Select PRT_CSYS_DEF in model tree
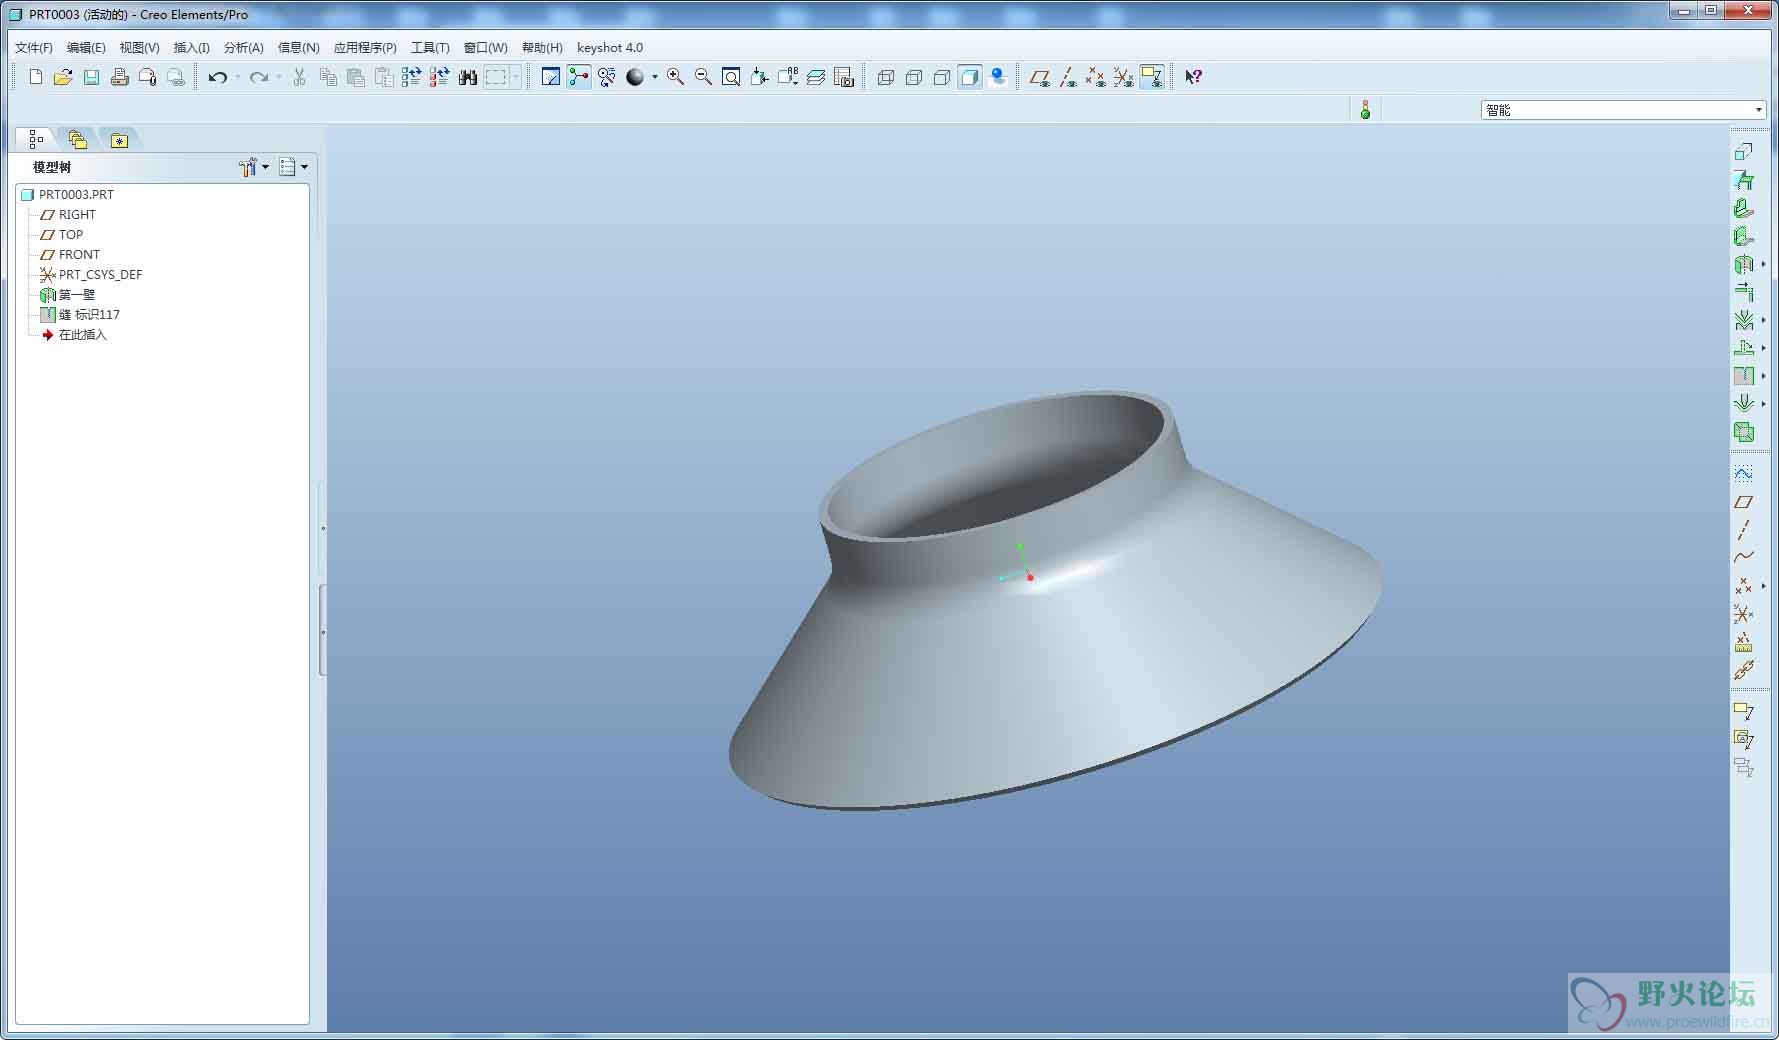Screen dimensions: 1779x1040 (x=91, y=275)
